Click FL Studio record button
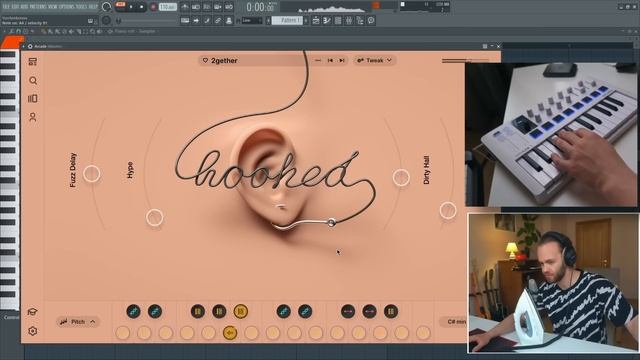 point(153,7)
